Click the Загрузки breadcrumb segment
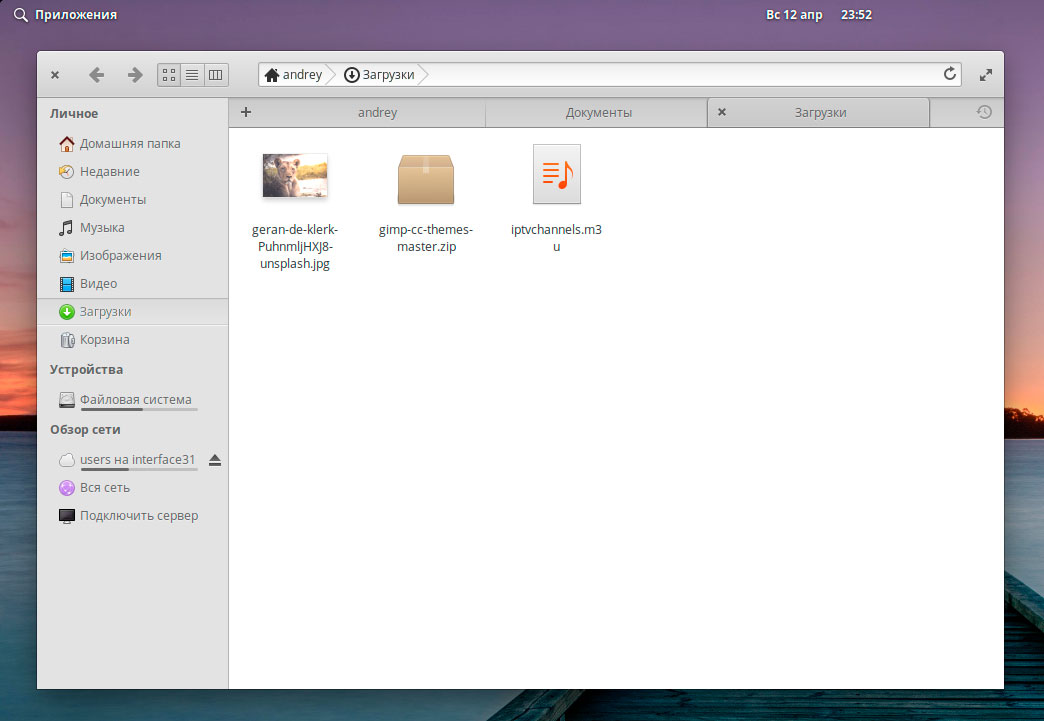 point(380,75)
